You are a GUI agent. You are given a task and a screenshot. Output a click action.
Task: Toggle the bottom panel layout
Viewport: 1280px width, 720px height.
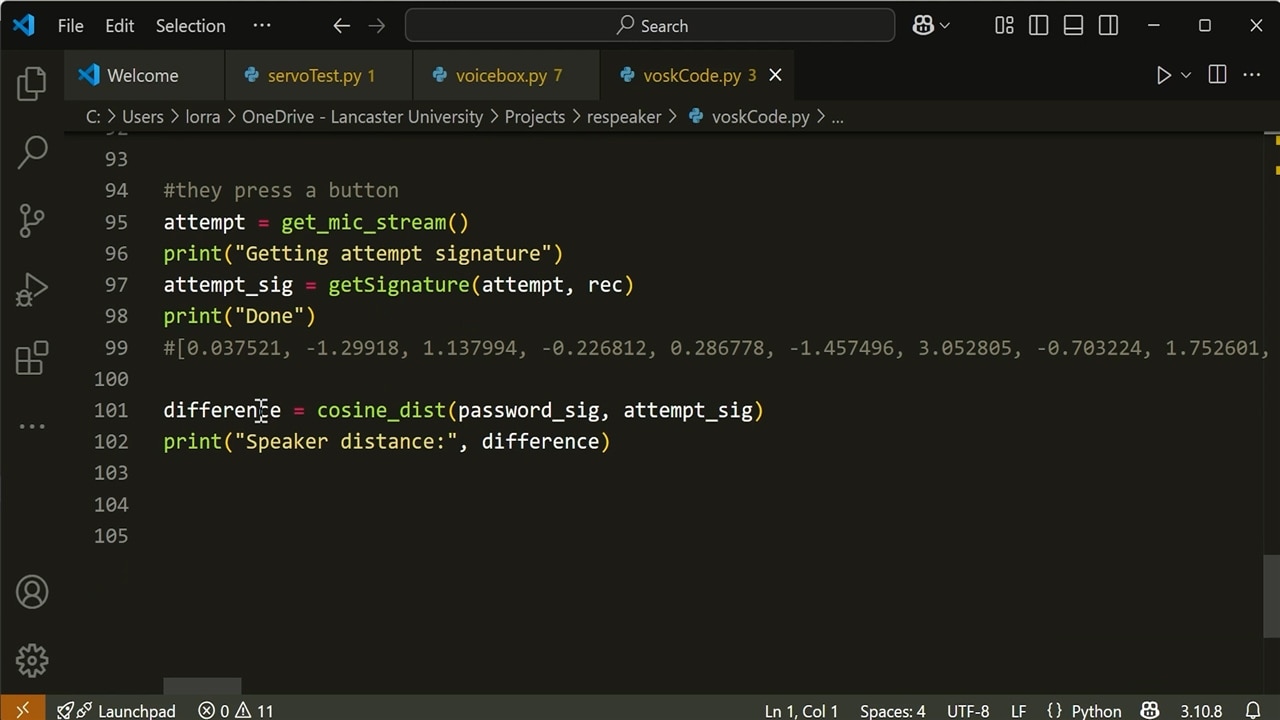(1073, 26)
